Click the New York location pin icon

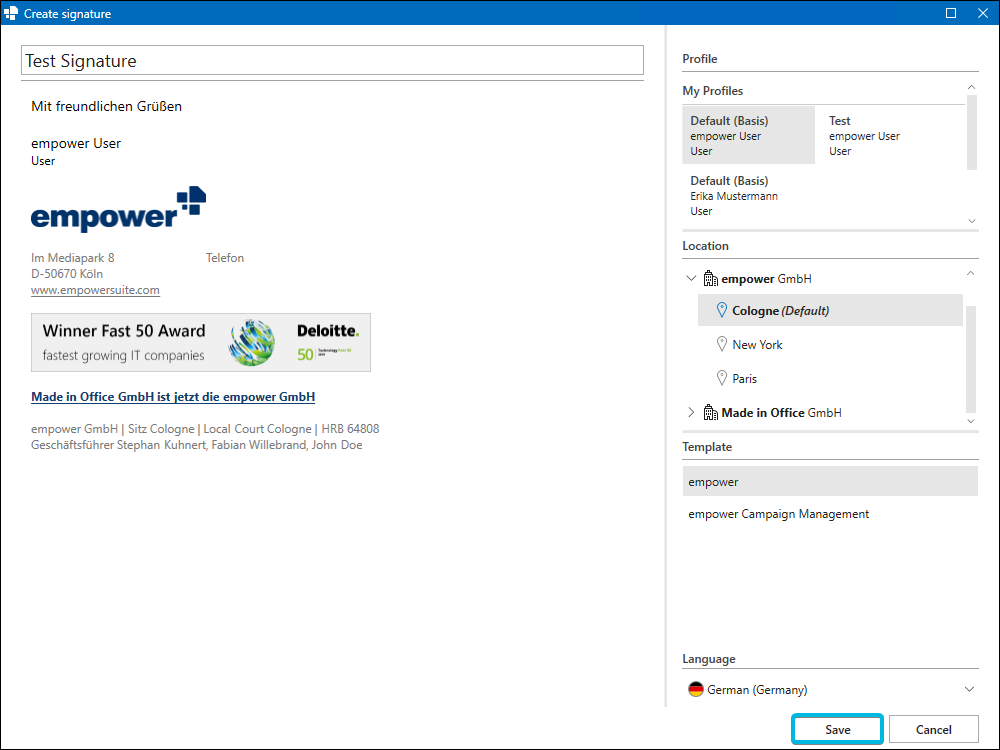721,344
